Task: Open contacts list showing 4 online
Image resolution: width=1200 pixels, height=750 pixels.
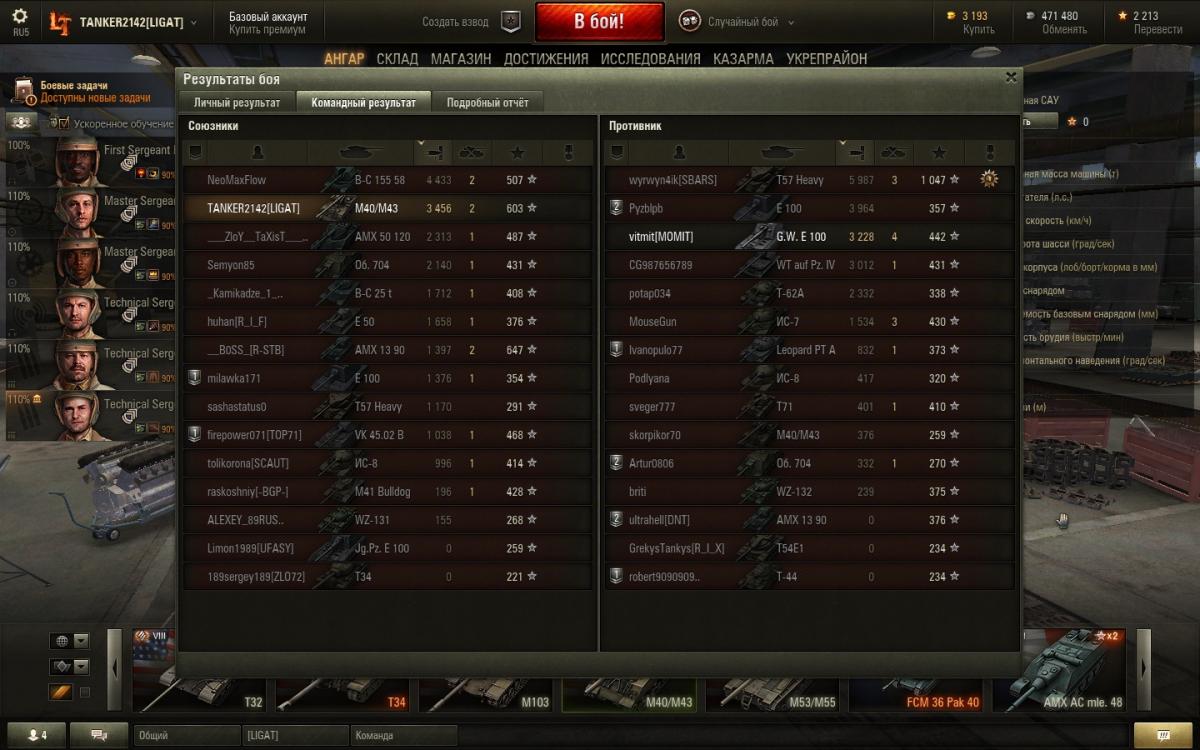Action: click(x=37, y=735)
